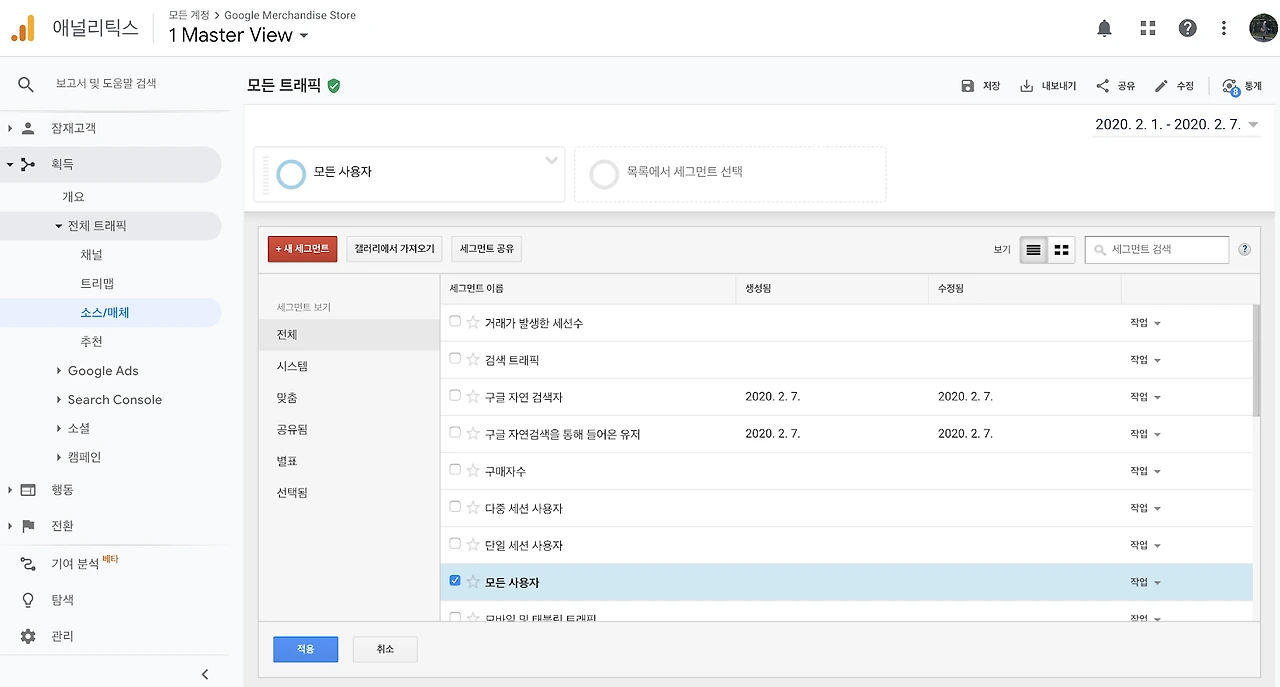Click the + 새 세그먼트 button
Viewport: 1280px width, 687px height.
coord(303,249)
